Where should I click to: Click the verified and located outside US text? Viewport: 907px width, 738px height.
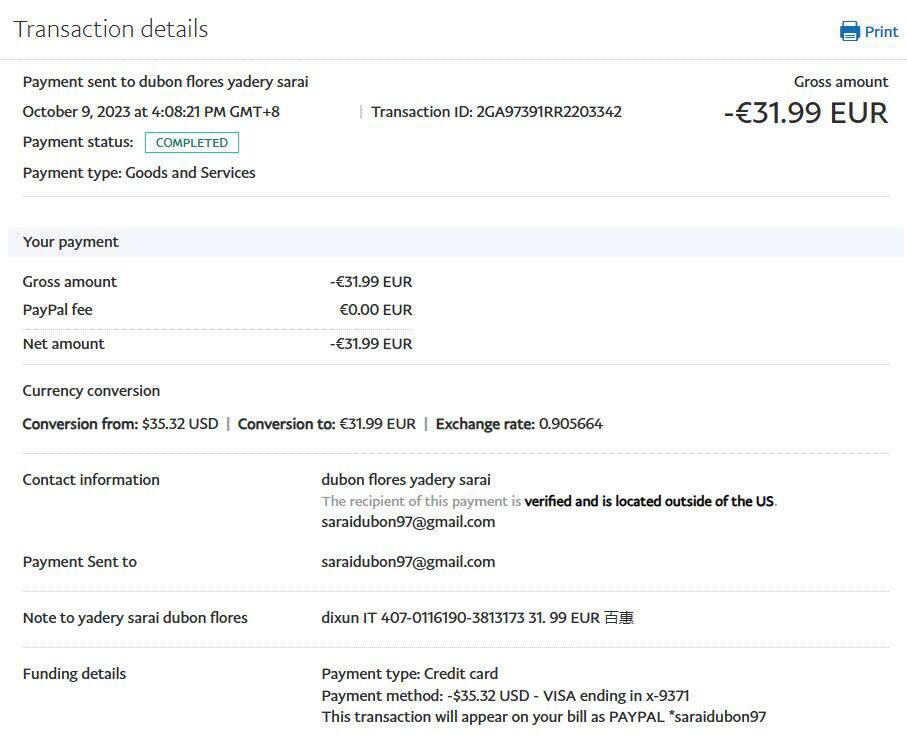(650, 501)
